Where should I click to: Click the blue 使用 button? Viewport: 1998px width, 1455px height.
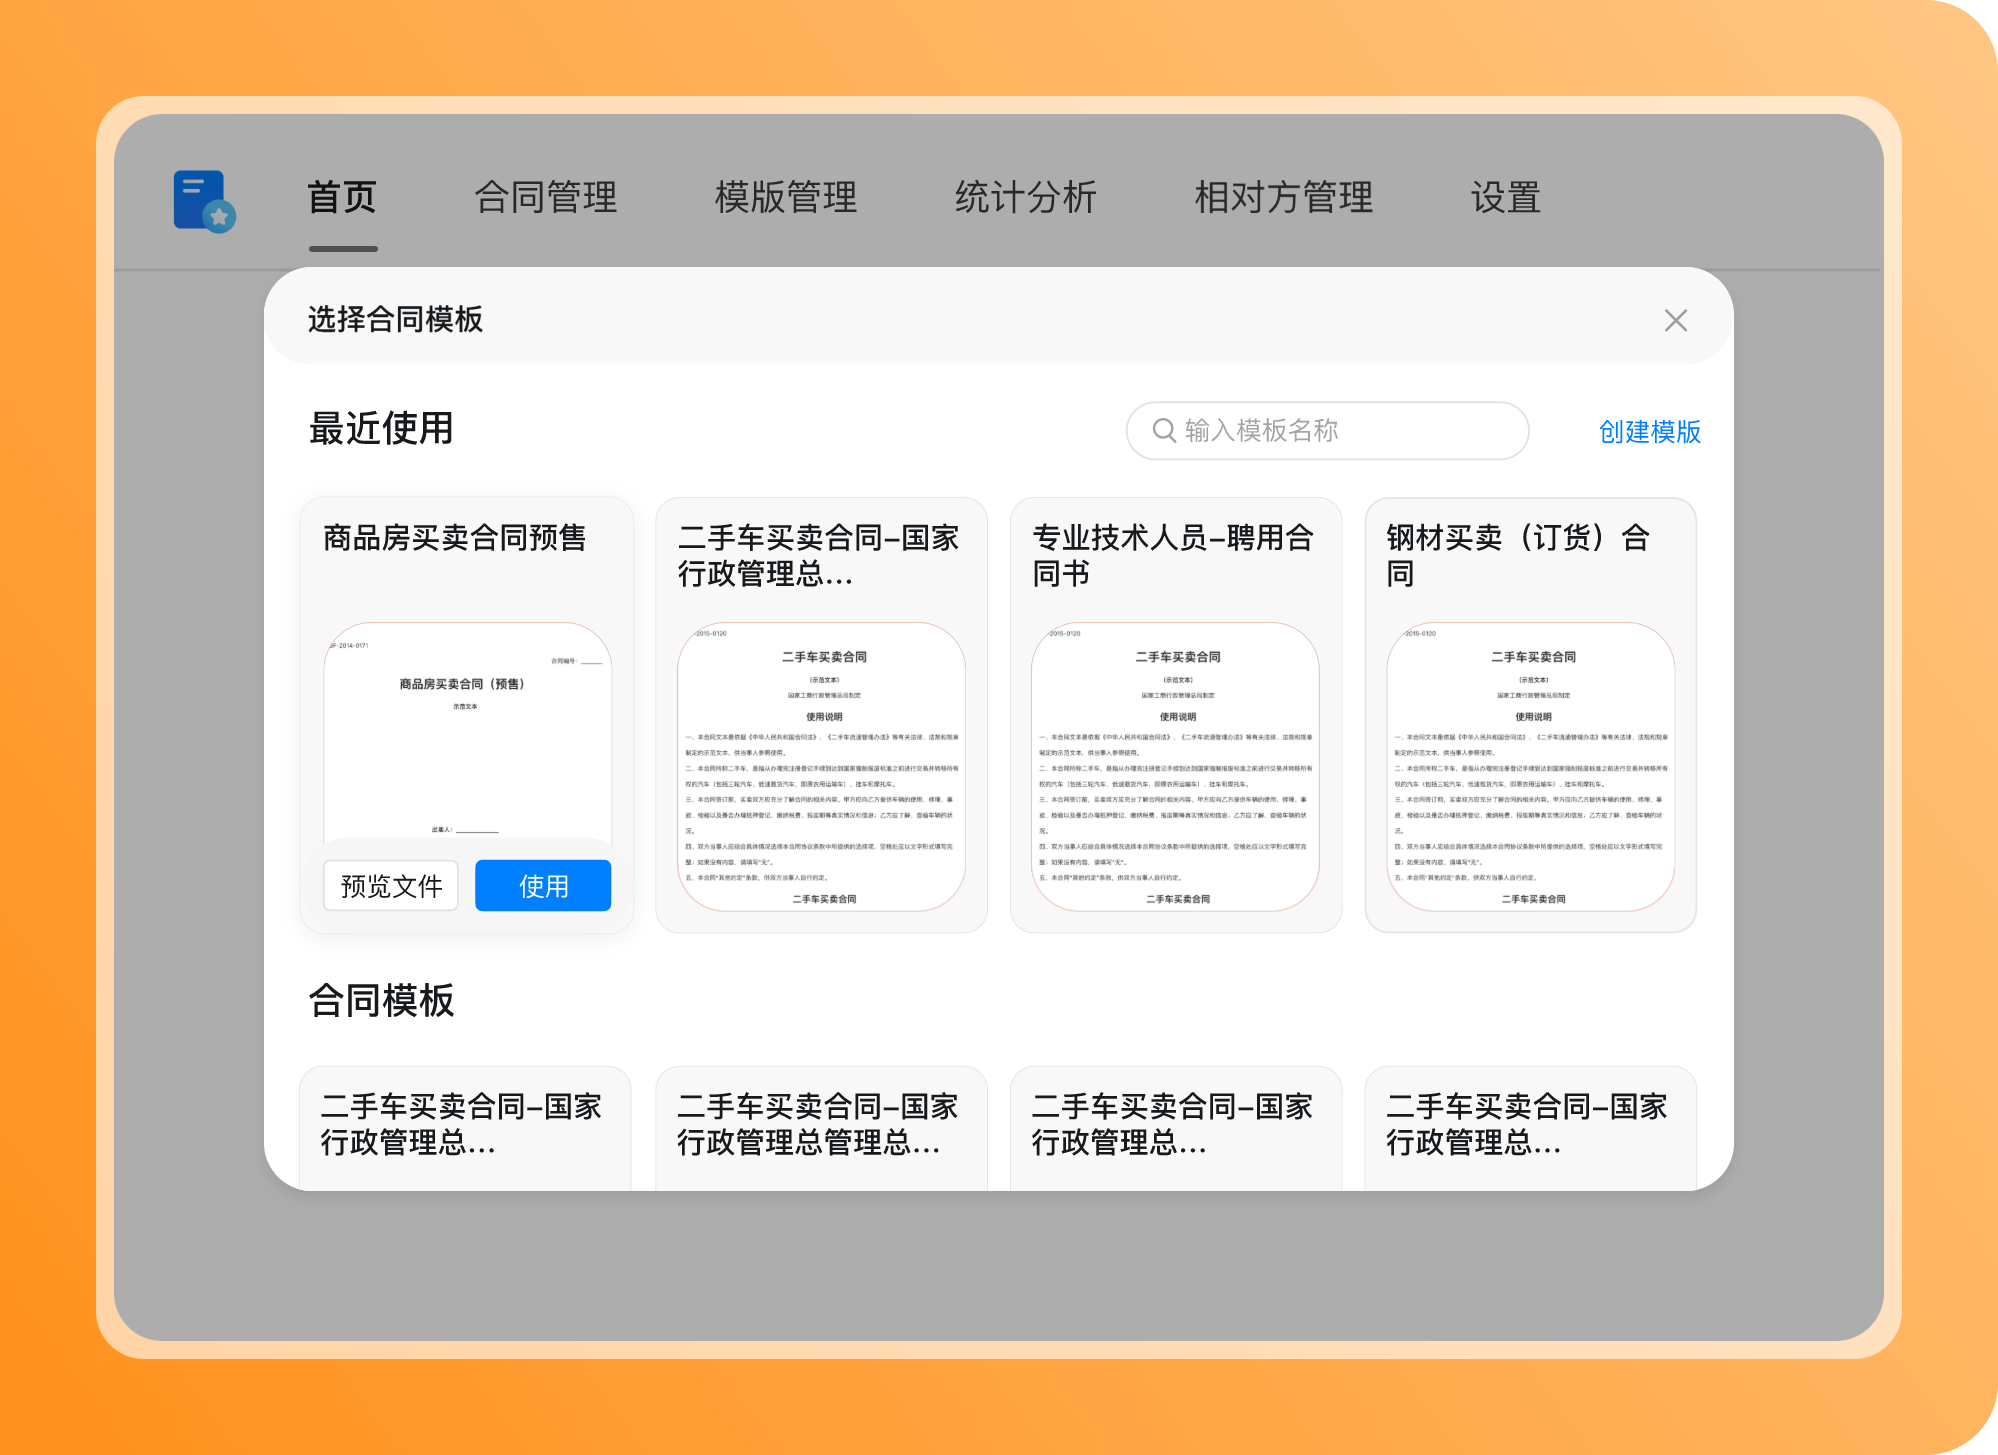[x=543, y=886]
